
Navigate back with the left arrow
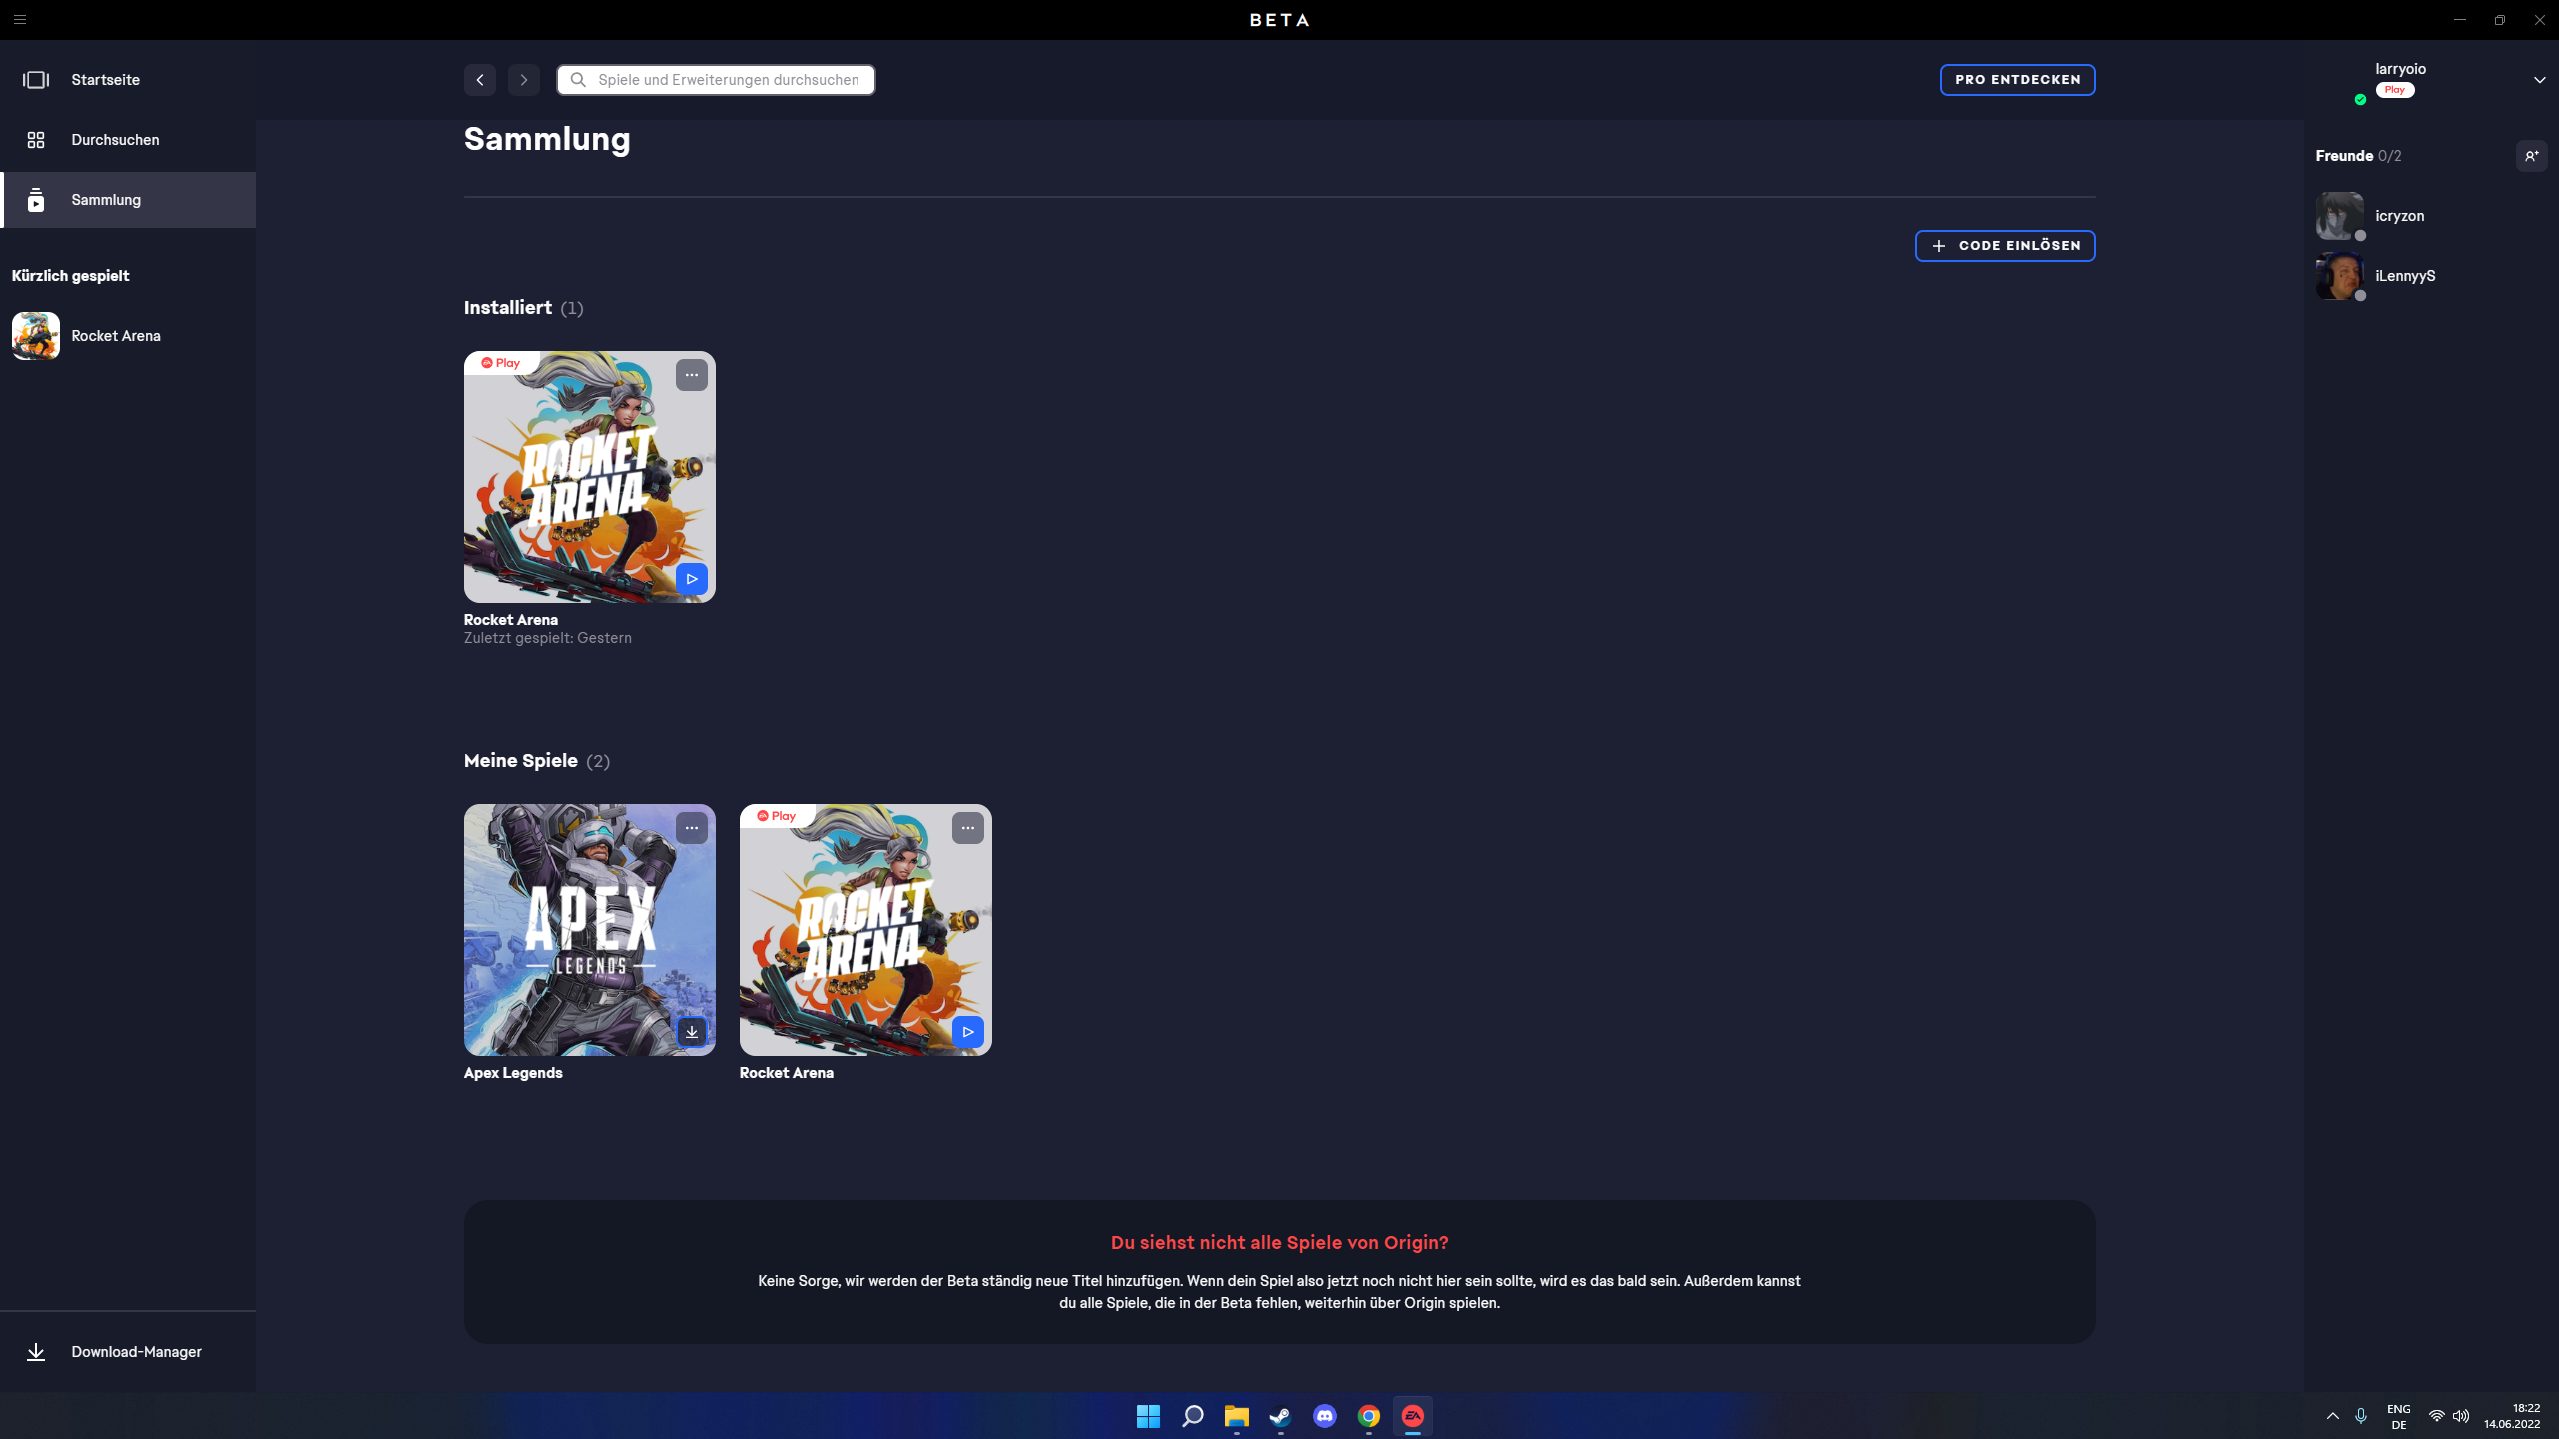(480, 80)
